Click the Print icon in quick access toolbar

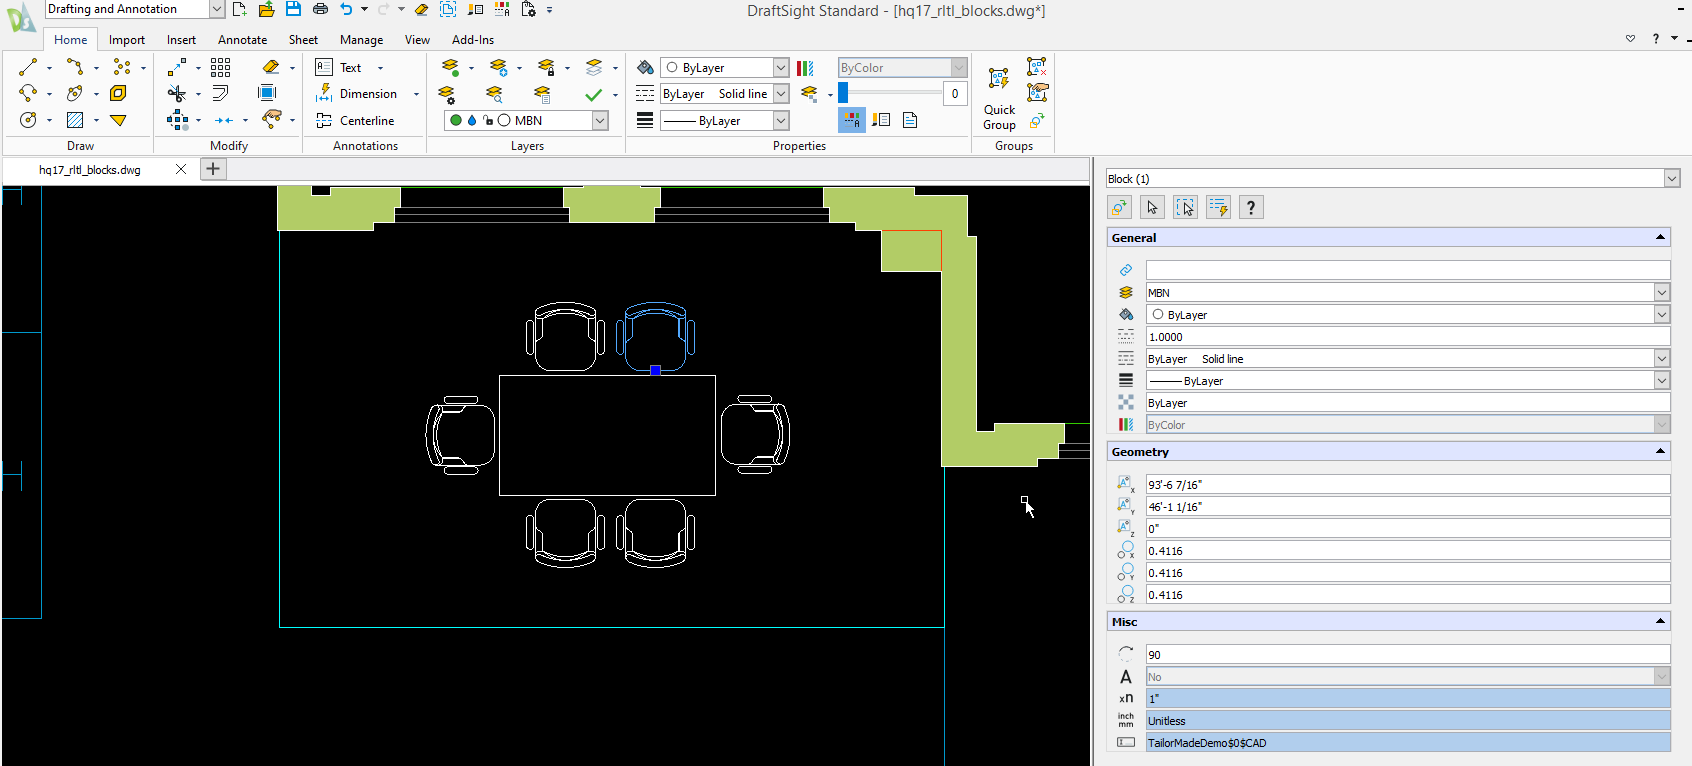[x=320, y=9]
